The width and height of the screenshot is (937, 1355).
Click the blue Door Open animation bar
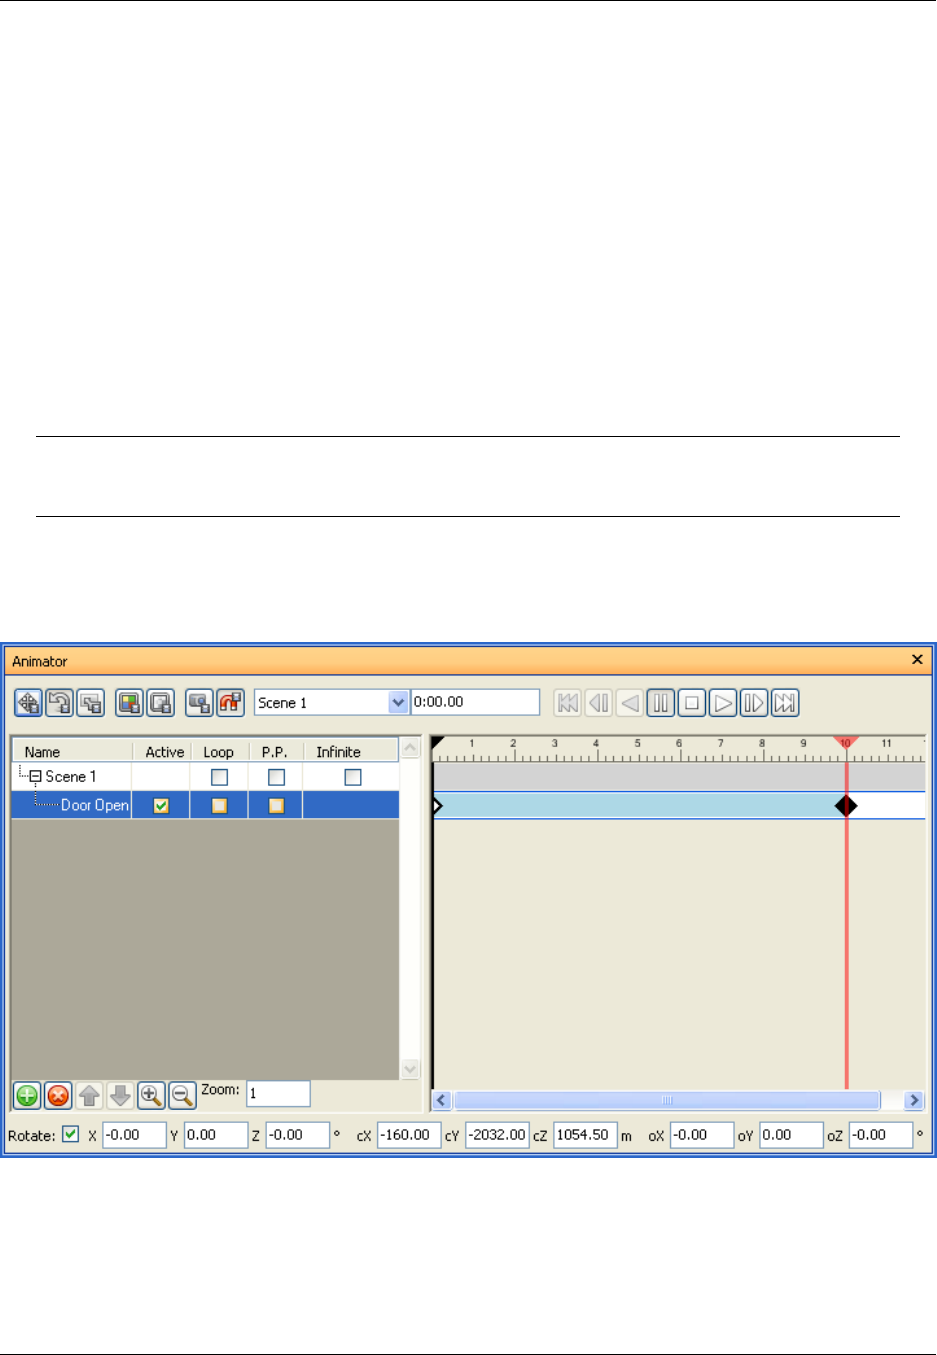click(640, 805)
